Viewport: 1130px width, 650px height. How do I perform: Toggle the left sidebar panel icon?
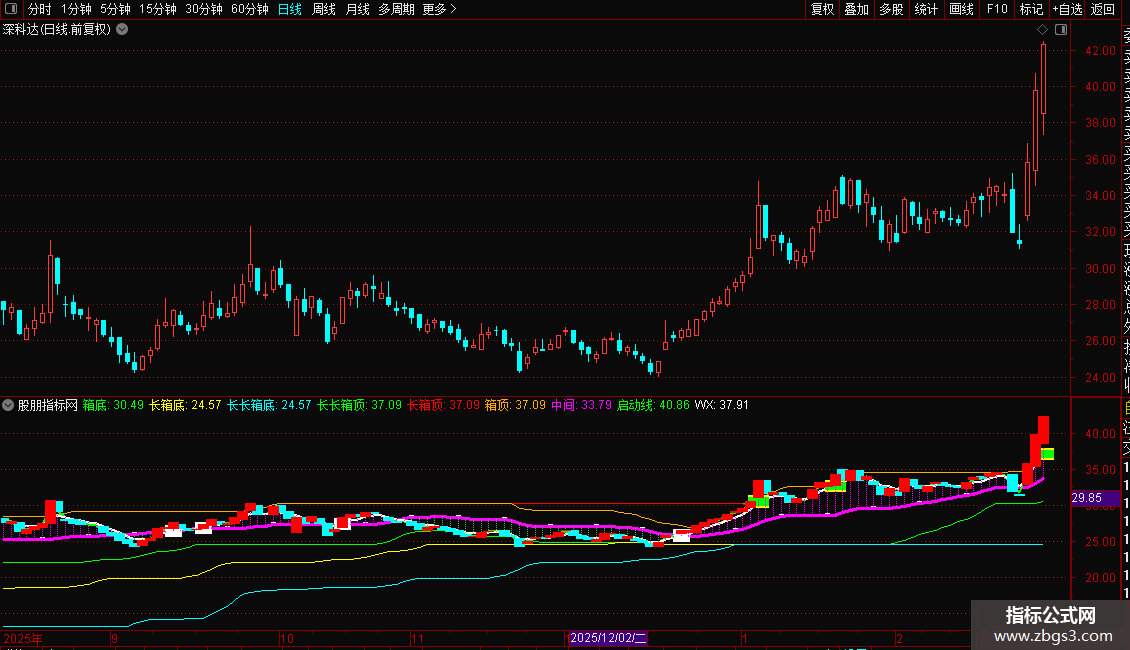pyautogui.click(x=11, y=9)
